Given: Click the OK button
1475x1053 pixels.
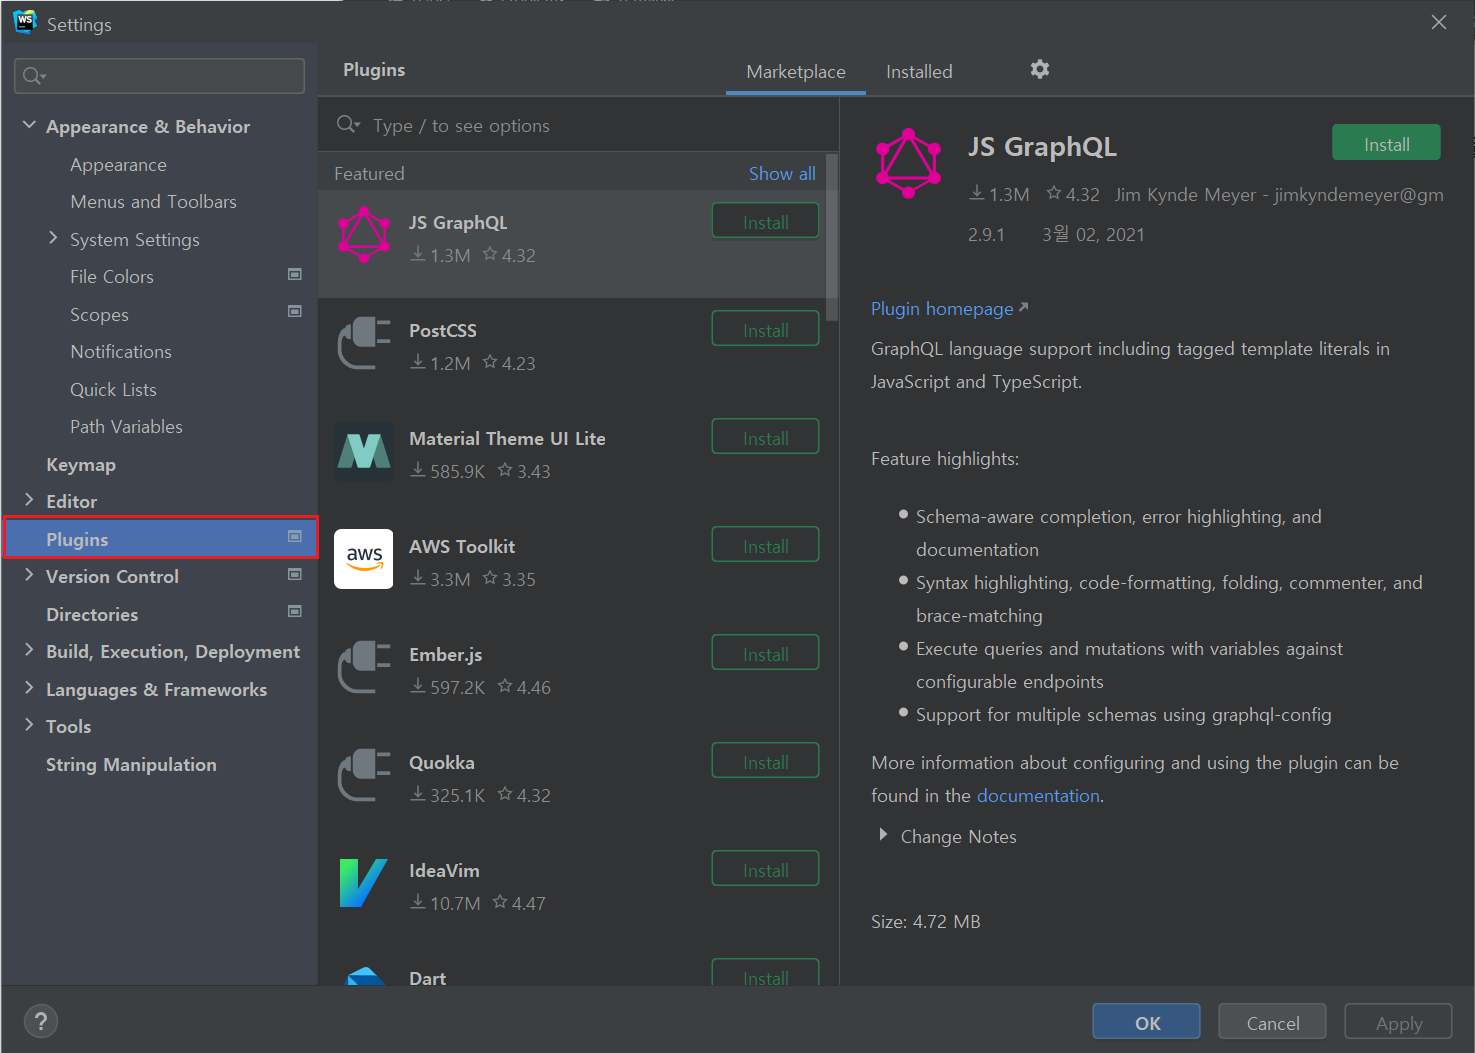Looking at the screenshot, I should coord(1146,1022).
